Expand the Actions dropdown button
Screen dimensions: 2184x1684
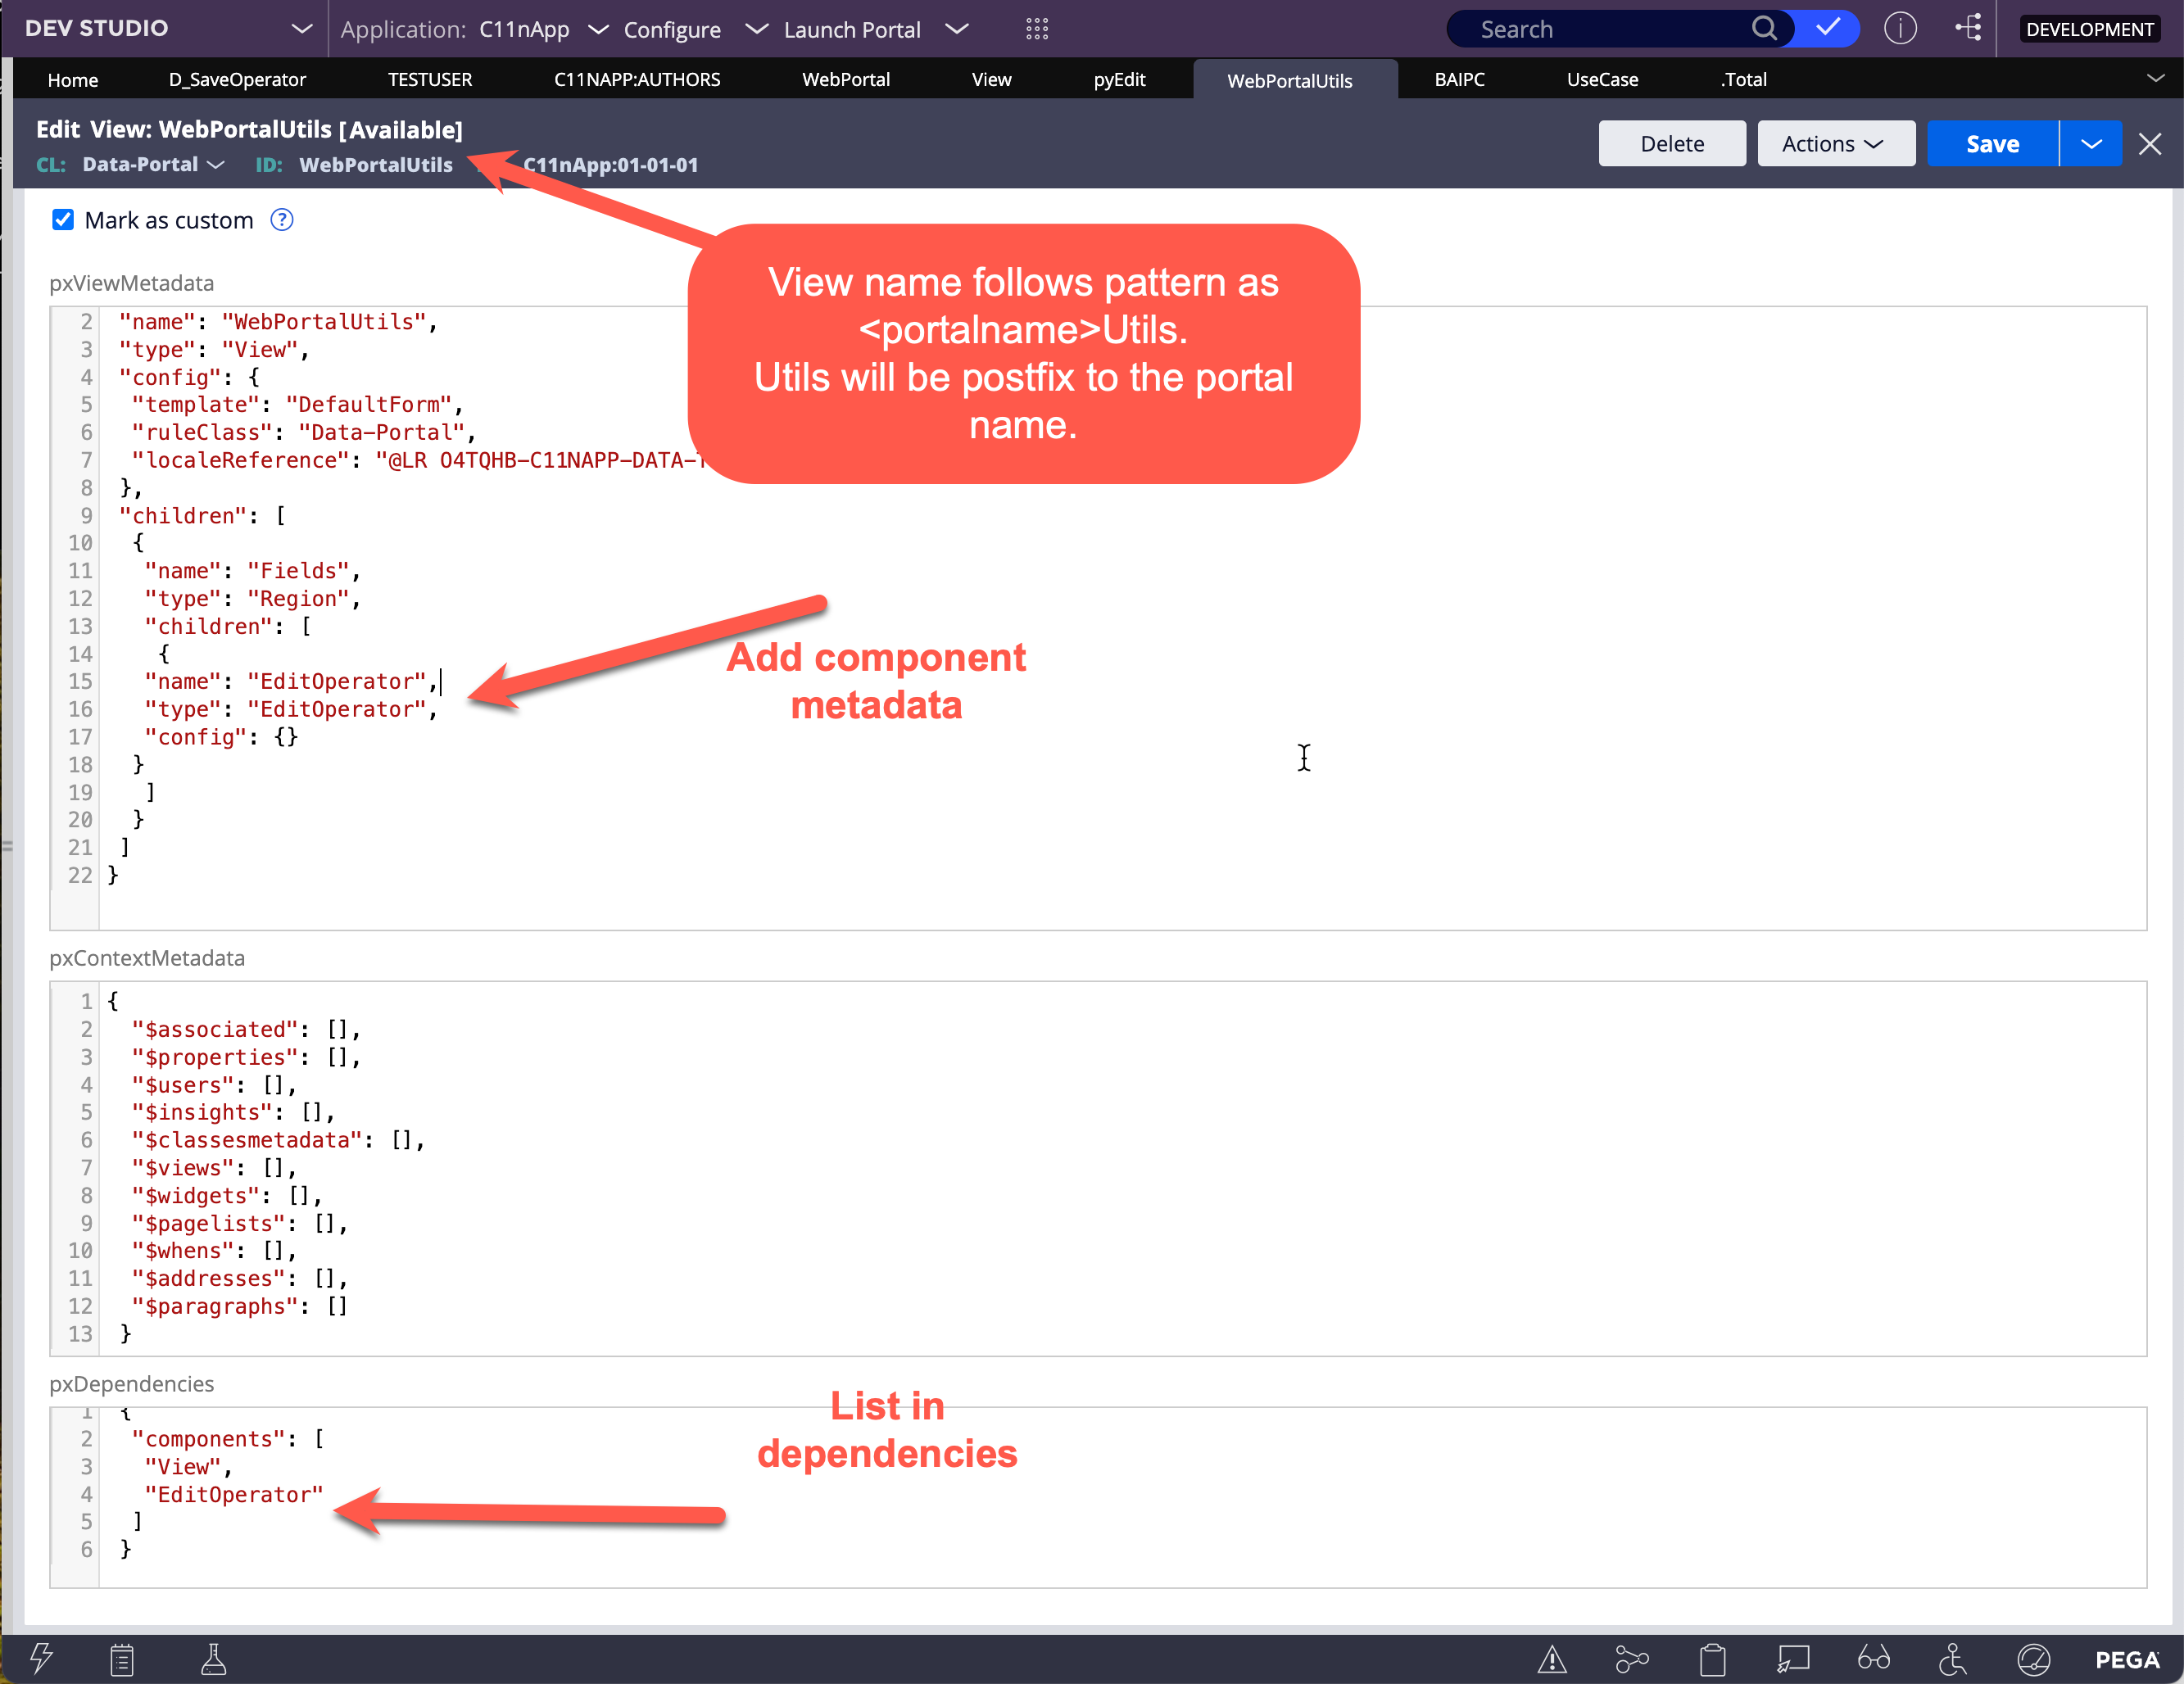click(x=1836, y=143)
